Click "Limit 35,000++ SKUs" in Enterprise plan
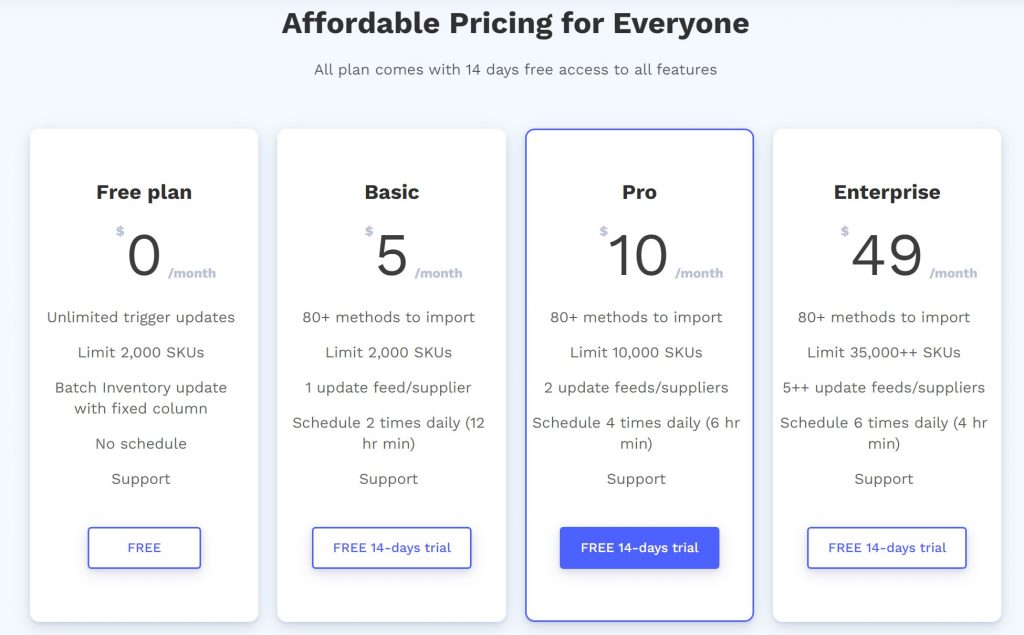The image size is (1024, 635). tap(884, 352)
